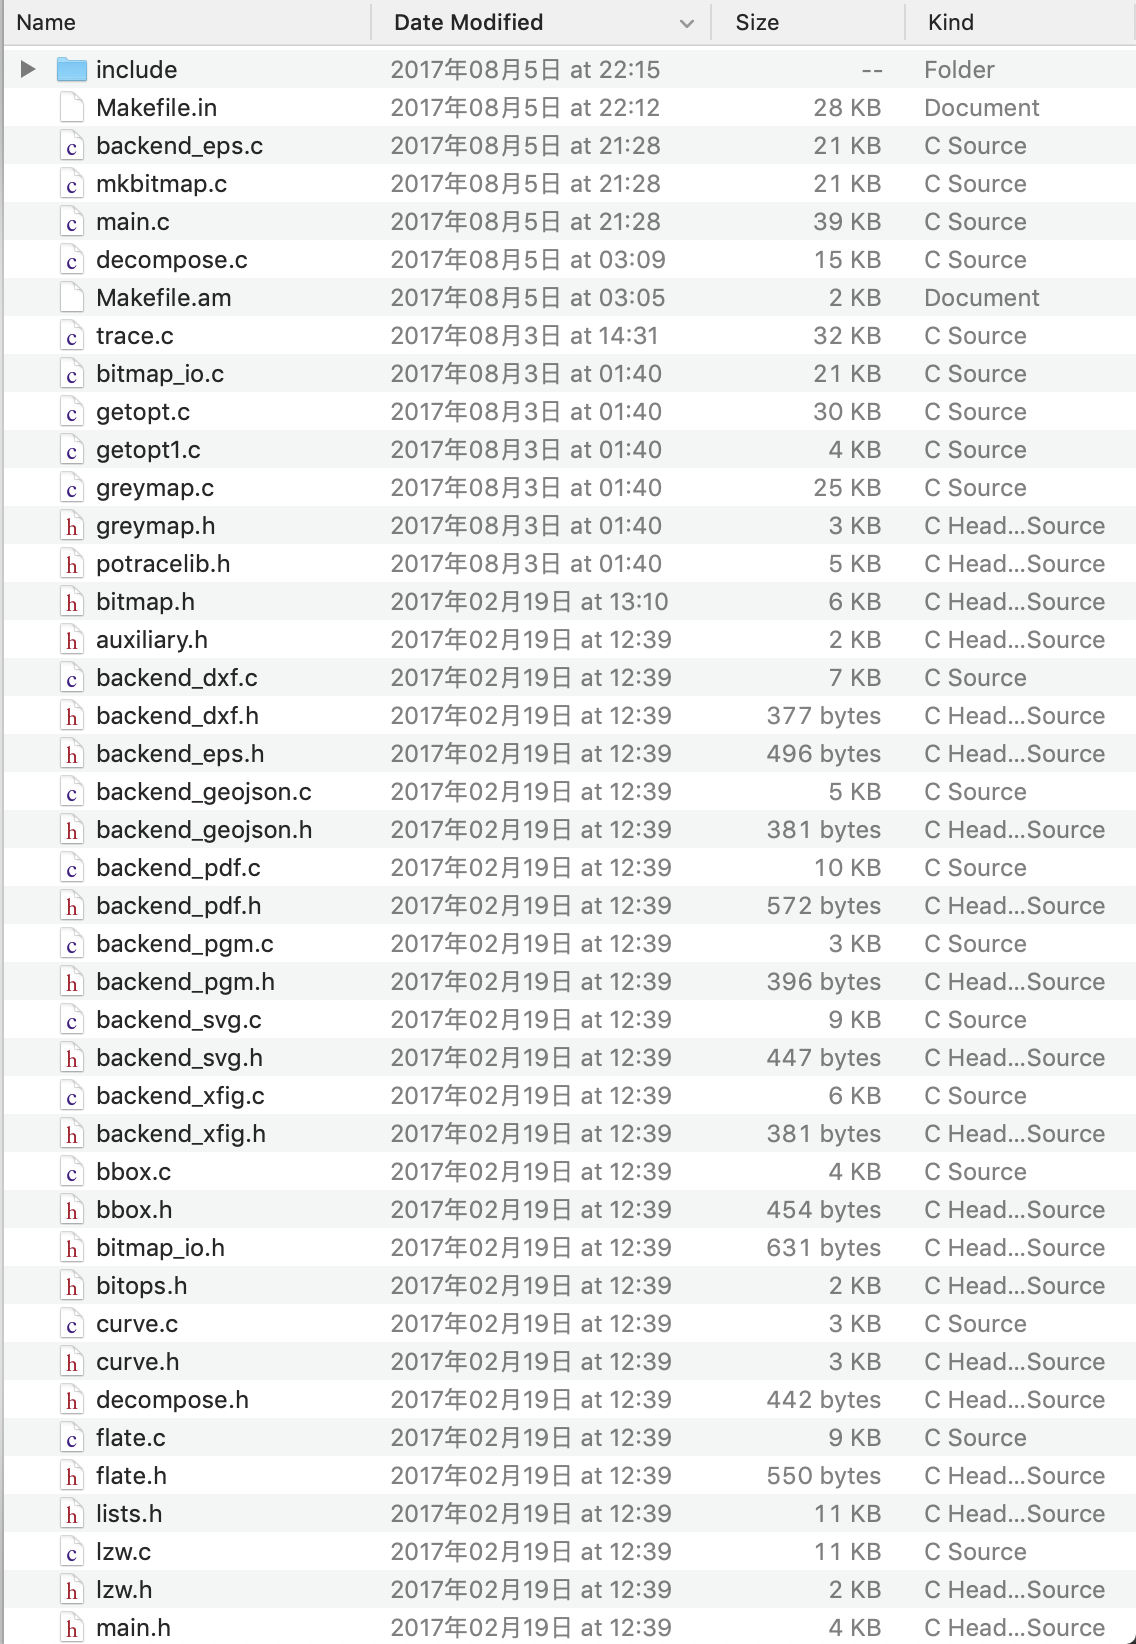Click the 631 bytes size of bitmap_io.h
This screenshot has height=1644, width=1136.
tap(823, 1248)
